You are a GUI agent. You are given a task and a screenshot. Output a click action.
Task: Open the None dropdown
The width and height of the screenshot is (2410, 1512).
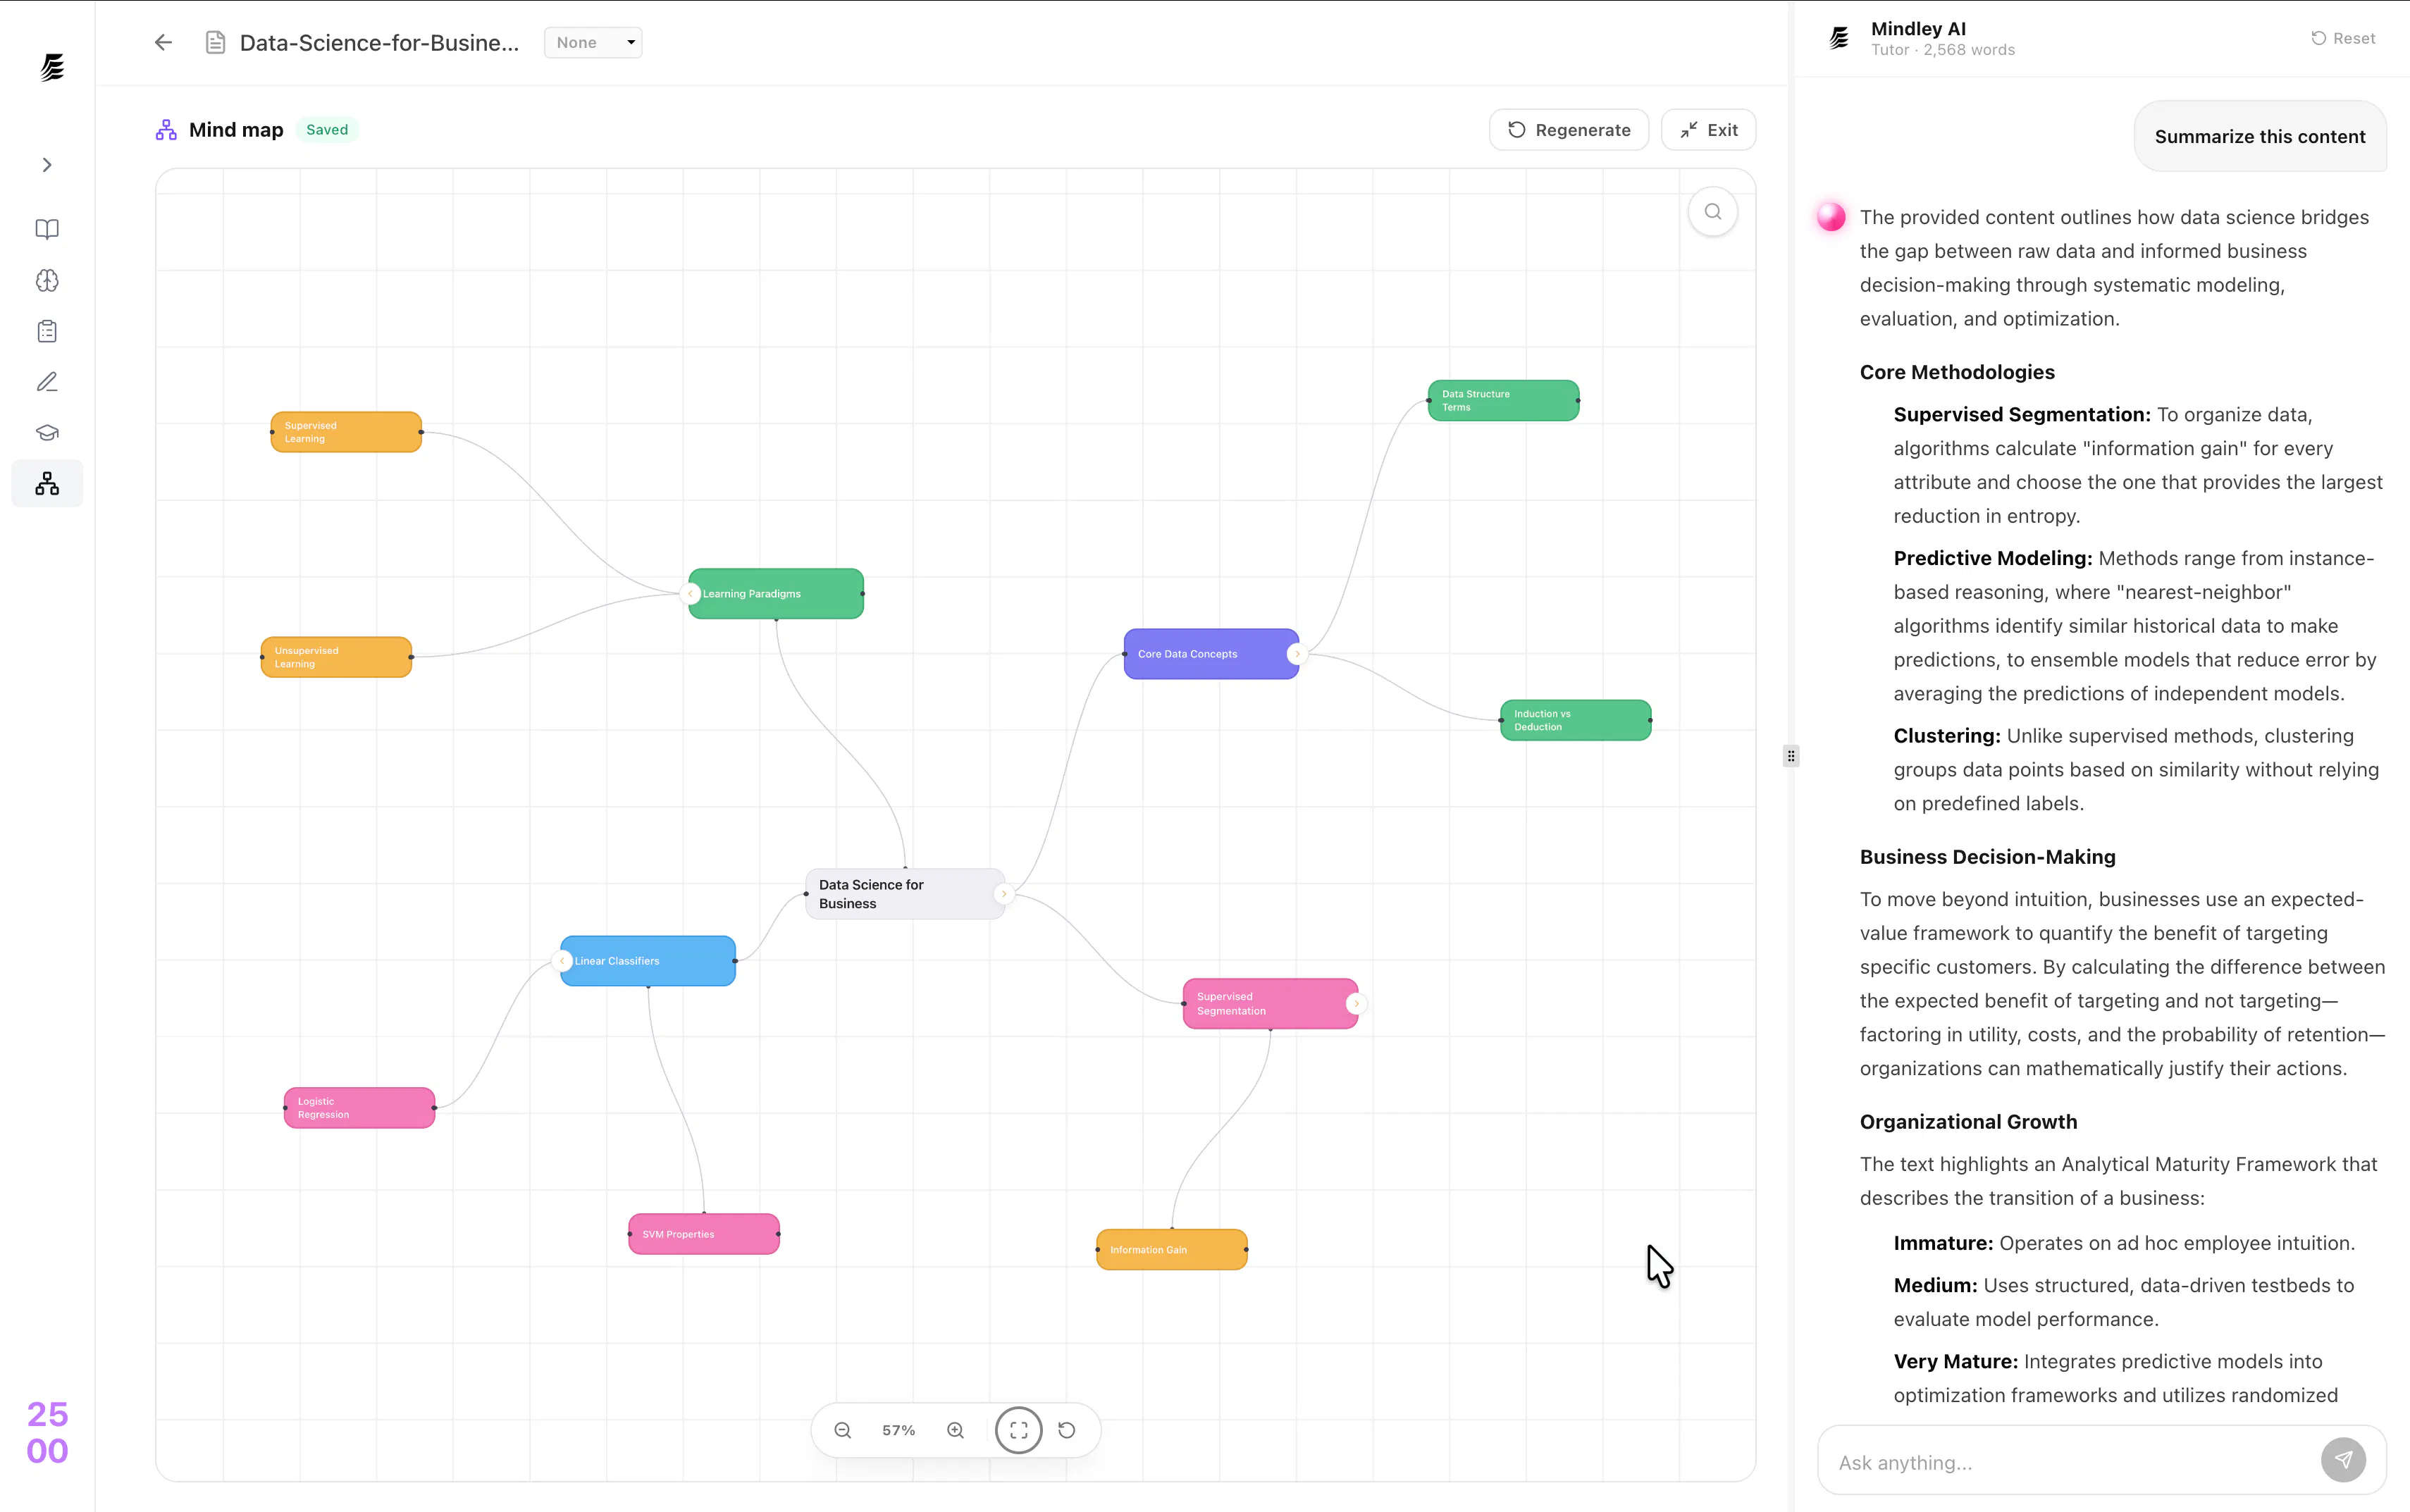coord(593,42)
